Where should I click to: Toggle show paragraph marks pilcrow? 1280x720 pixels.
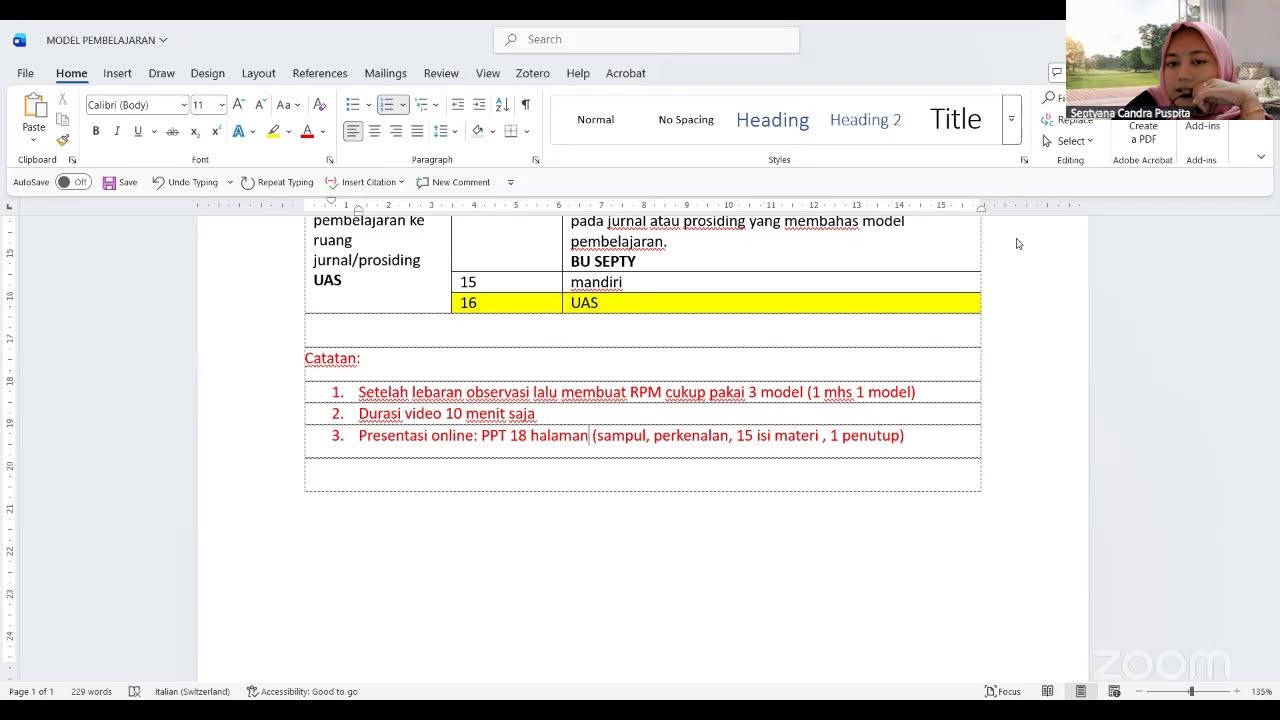click(x=525, y=105)
